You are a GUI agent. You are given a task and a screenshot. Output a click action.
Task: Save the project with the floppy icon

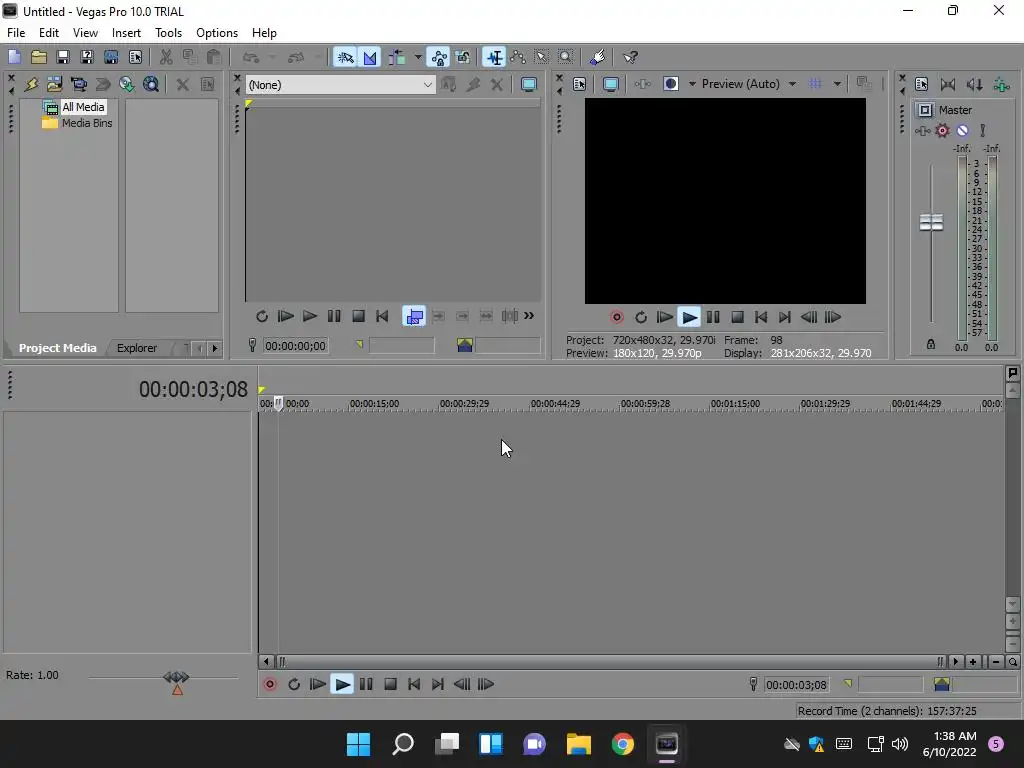pos(63,57)
